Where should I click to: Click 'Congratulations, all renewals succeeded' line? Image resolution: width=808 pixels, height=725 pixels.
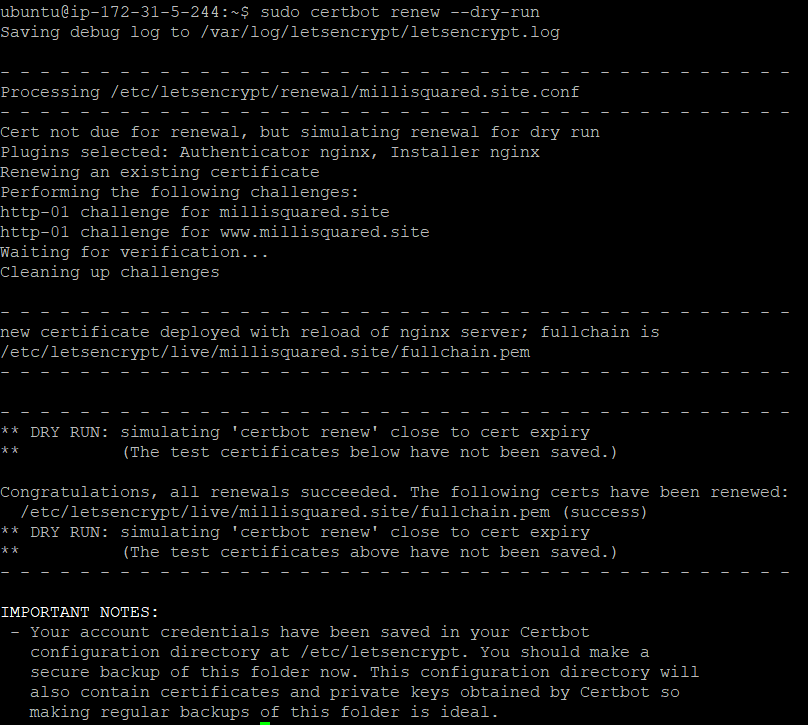[395, 492]
